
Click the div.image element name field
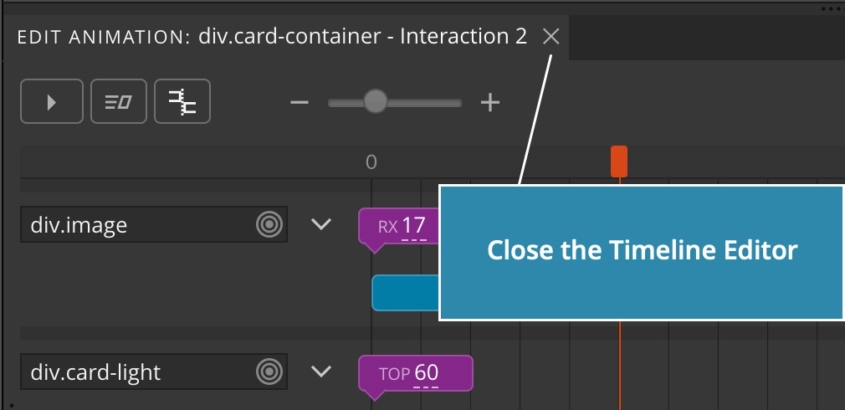click(154, 224)
